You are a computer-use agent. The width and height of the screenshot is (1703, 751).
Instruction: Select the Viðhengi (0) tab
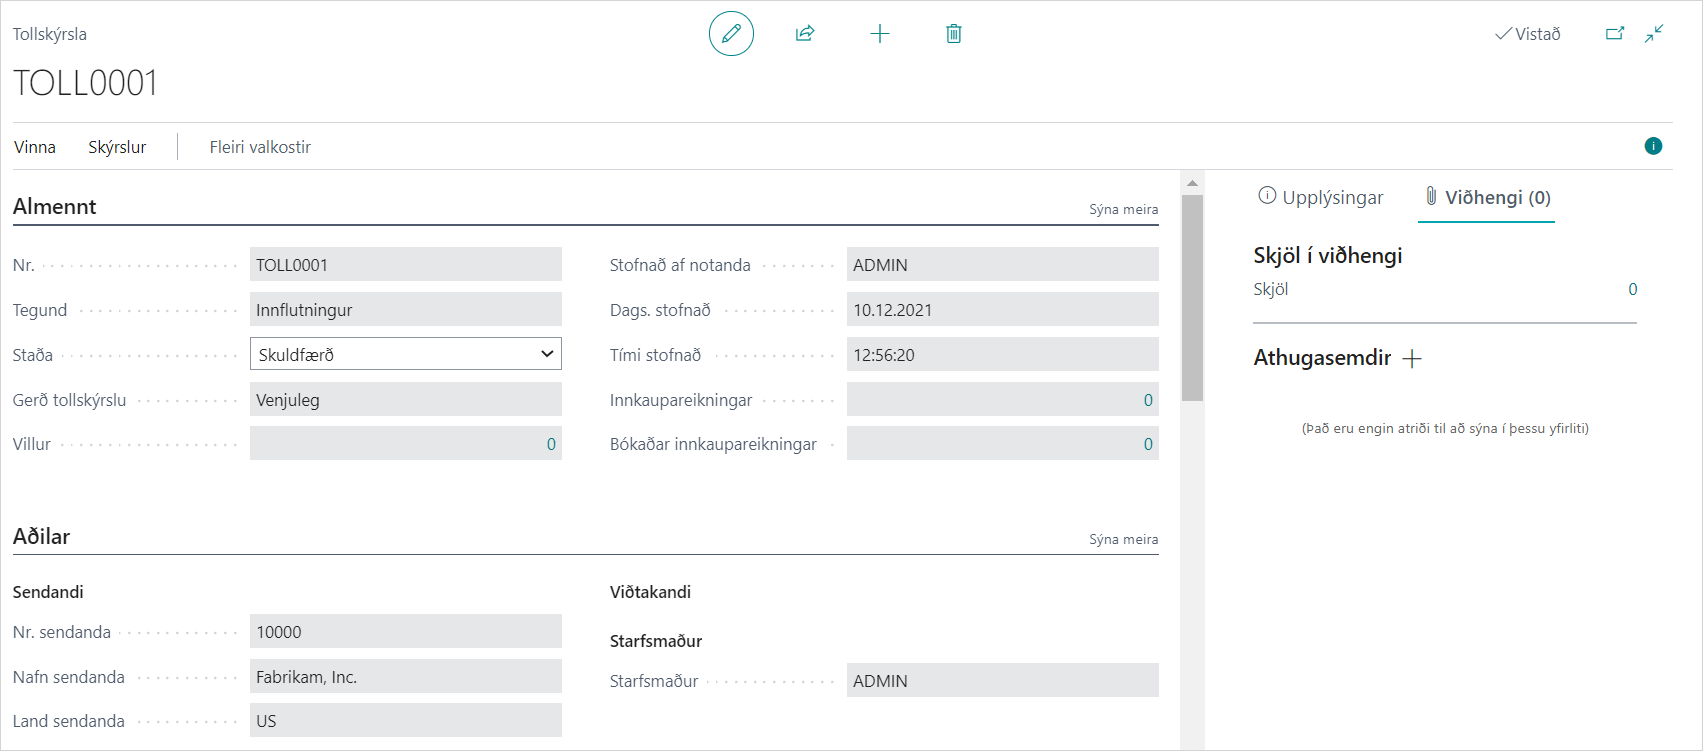tap(1487, 197)
